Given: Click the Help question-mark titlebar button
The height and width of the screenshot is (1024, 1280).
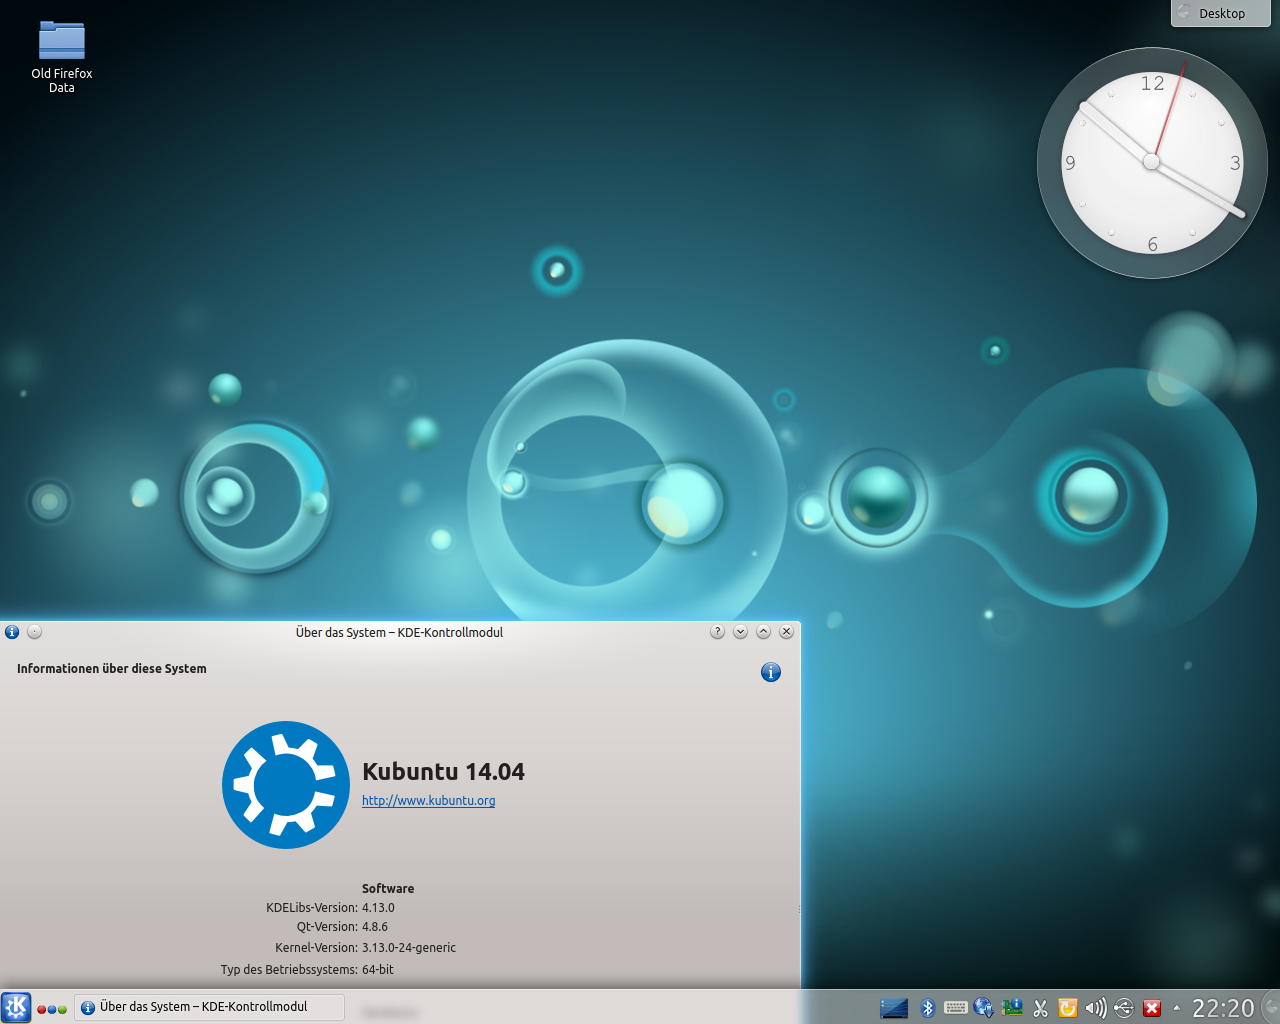Looking at the screenshot, I should click(x=716, y=631).
